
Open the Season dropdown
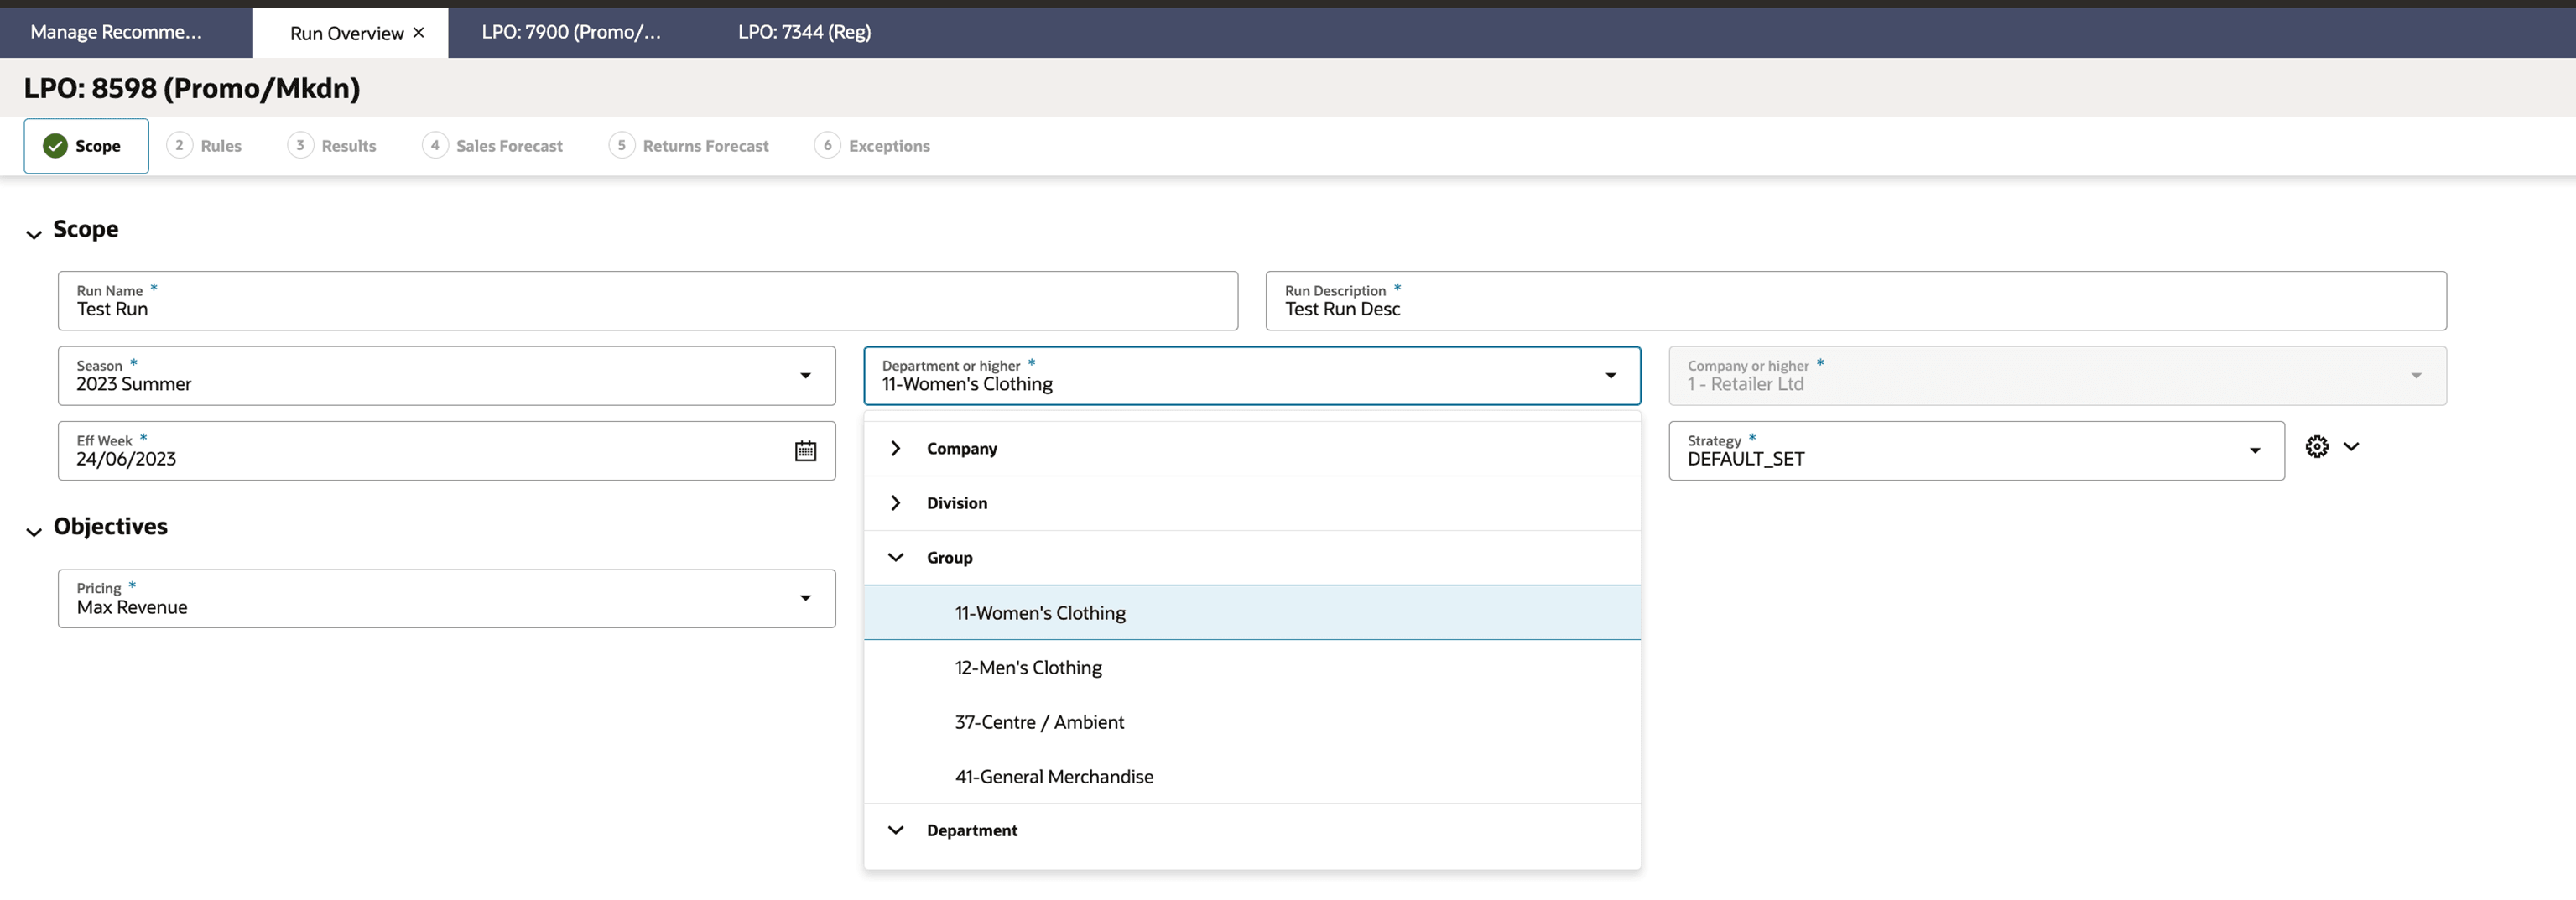coord(806,376)
